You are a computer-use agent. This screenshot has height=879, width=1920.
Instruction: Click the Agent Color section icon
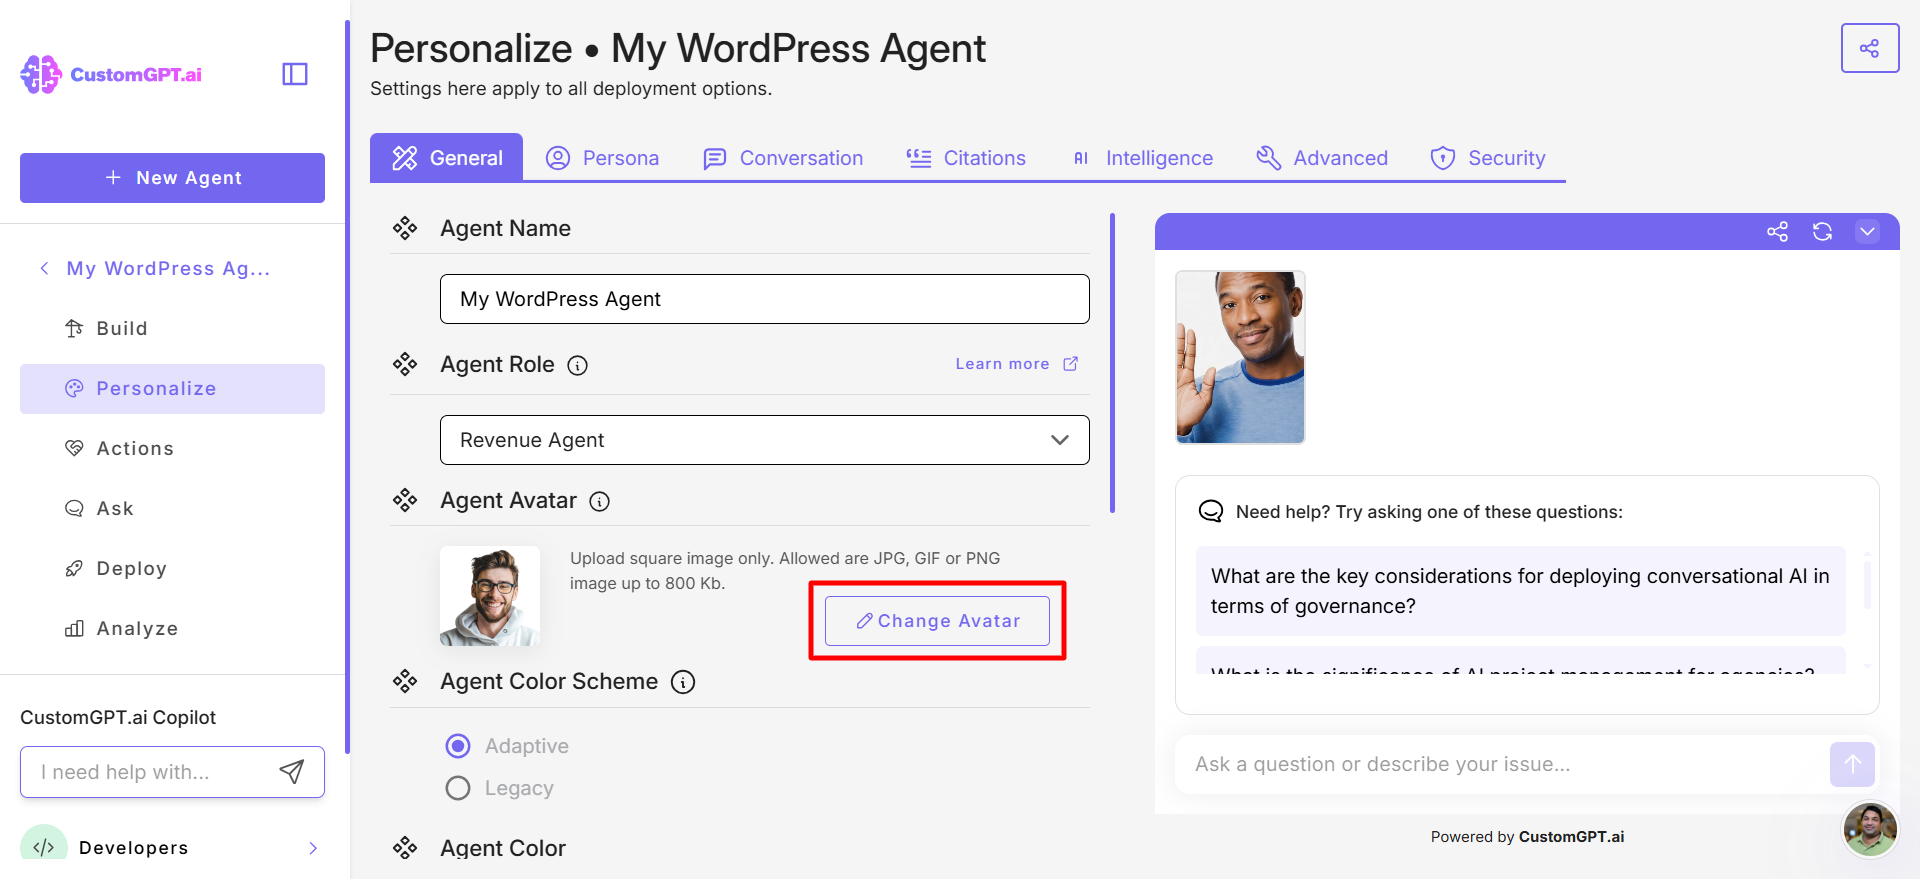point(405,848)
